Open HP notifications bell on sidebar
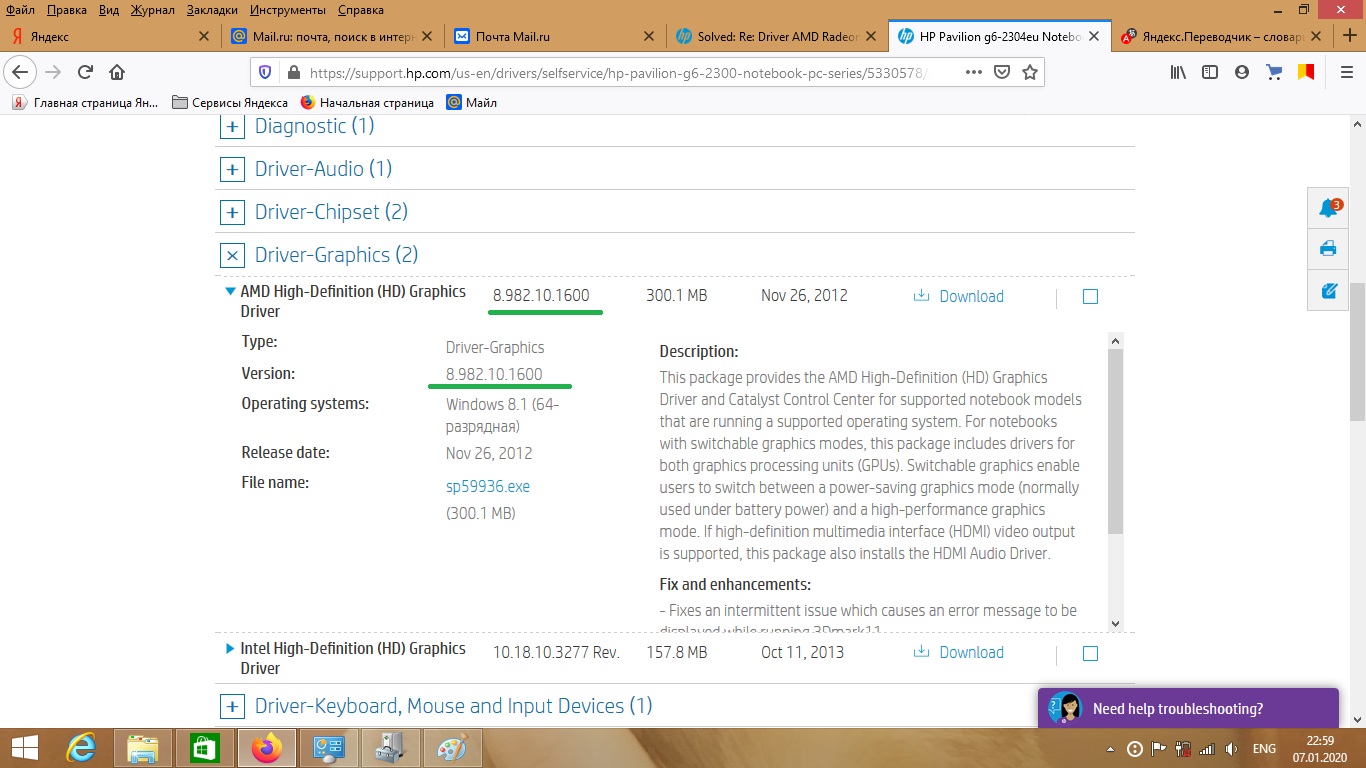Viewport: 1366px width, 768px height. [x=1329, y=208]
